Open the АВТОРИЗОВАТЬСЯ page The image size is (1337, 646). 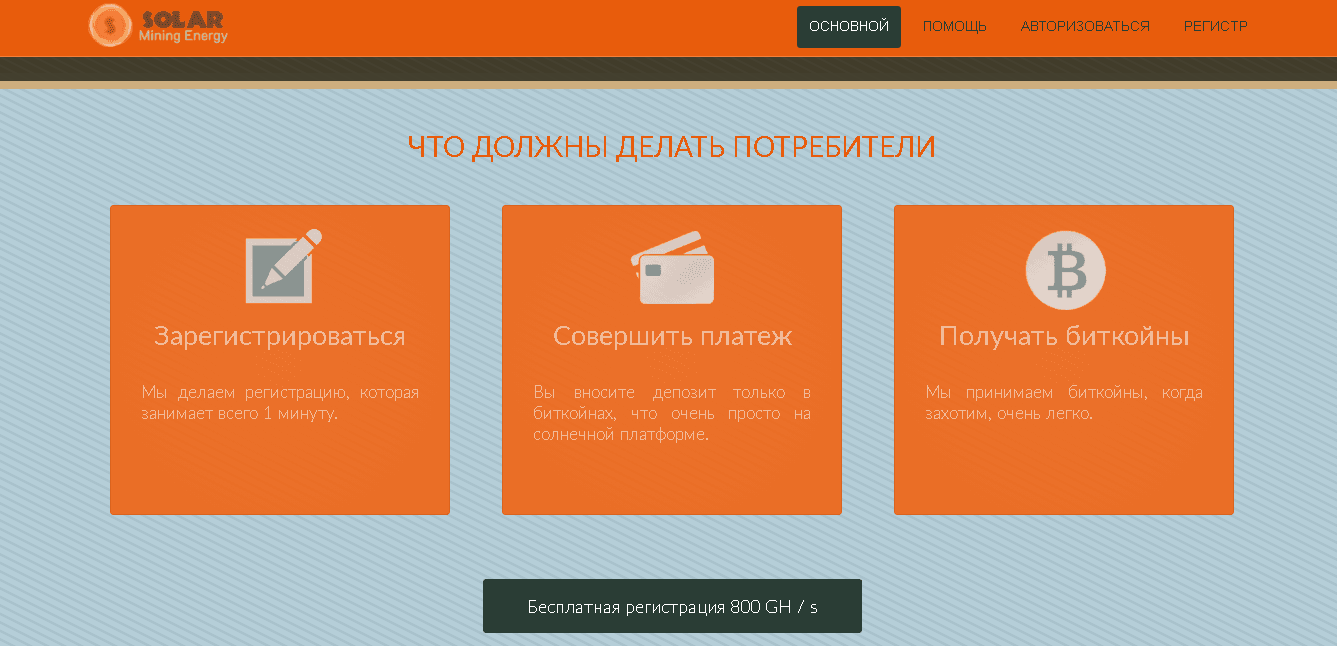tap(1085, 26)
